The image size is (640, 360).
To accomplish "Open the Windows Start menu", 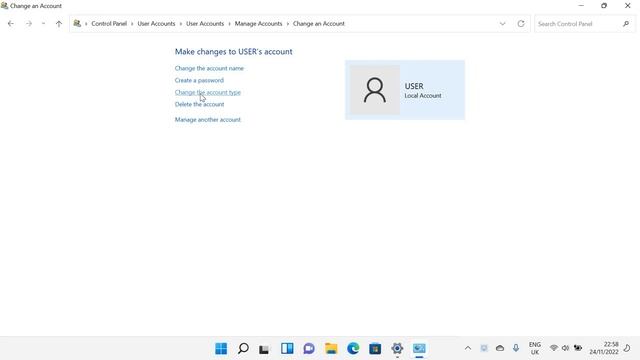I will point(221,349).
